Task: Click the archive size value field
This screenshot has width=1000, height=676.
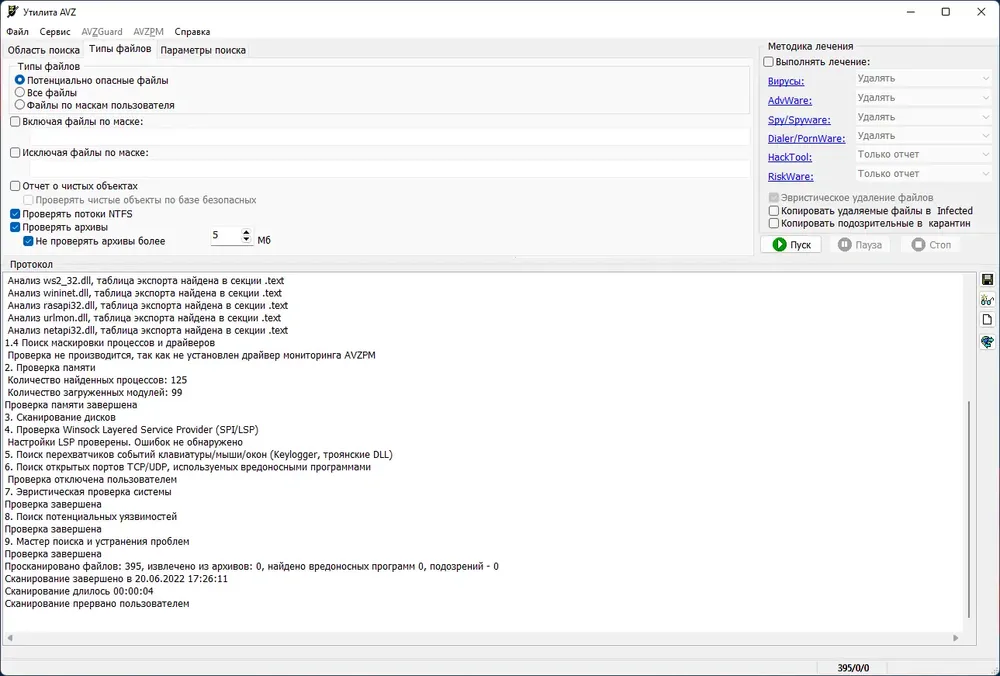Action: click(226, 236)
